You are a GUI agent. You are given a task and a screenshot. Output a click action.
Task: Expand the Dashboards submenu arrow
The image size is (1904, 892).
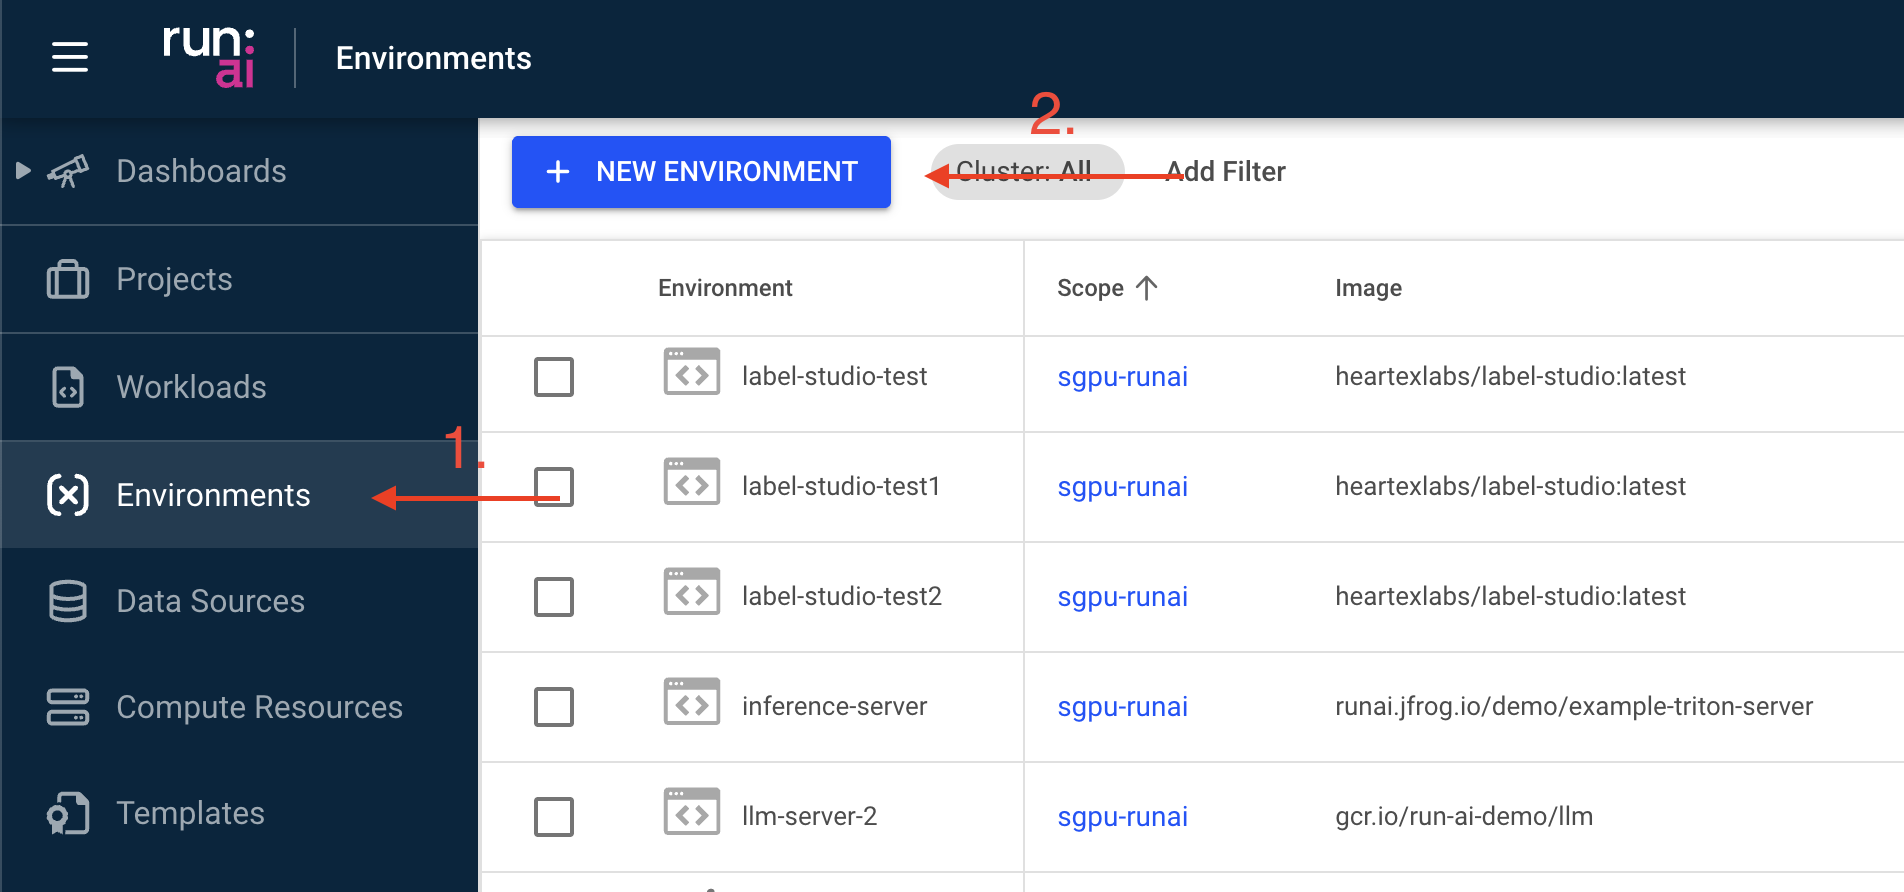pos(23,171)
